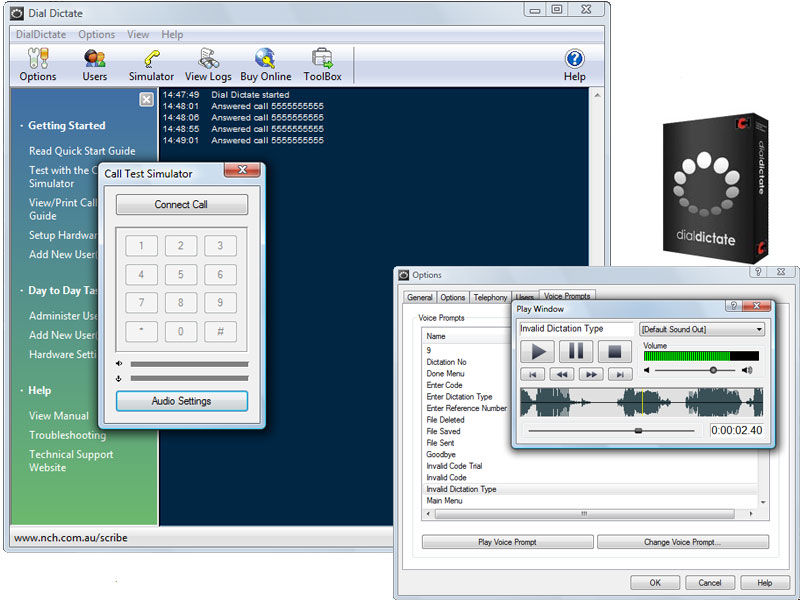Click the Connect Call button
The width and height of the screenshot is (800, 600).
tap(181, 205)
